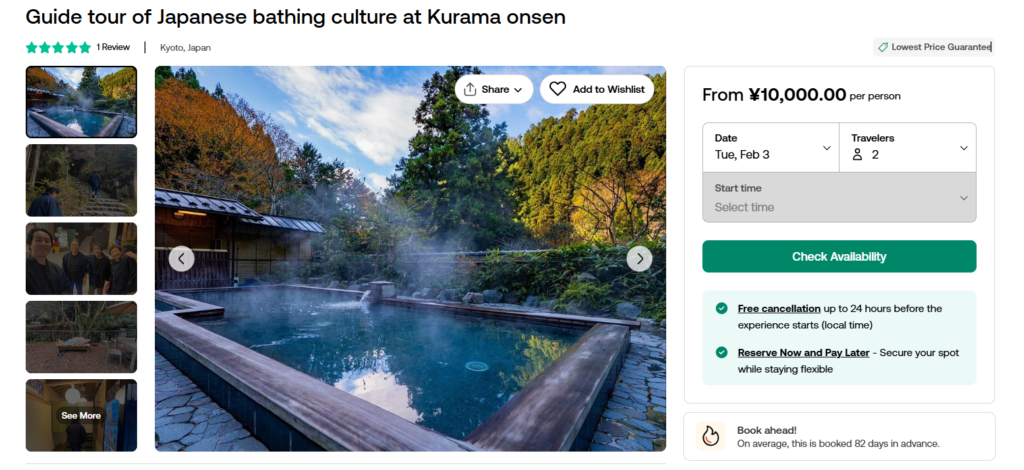Click the heart icon to add to wishlist
Image resolution: width=1024 pixels, height=470 pixels.
pos(558,89)
